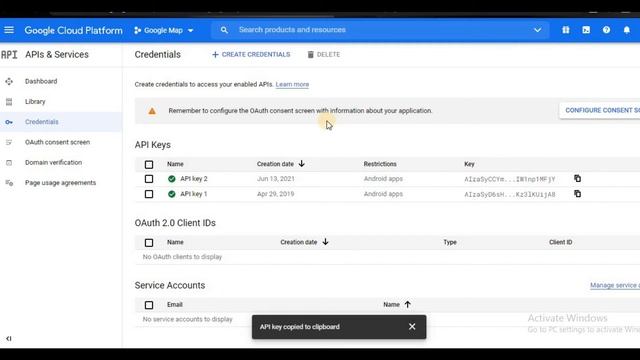Copy API key 1 to clipboard

coord(578,194)
